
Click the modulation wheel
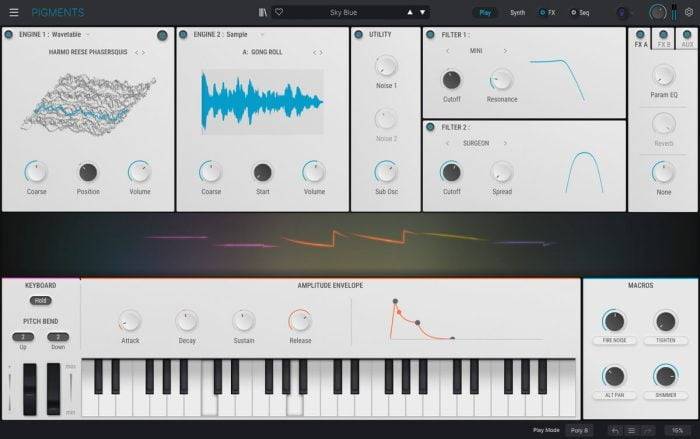click(53, 389)
